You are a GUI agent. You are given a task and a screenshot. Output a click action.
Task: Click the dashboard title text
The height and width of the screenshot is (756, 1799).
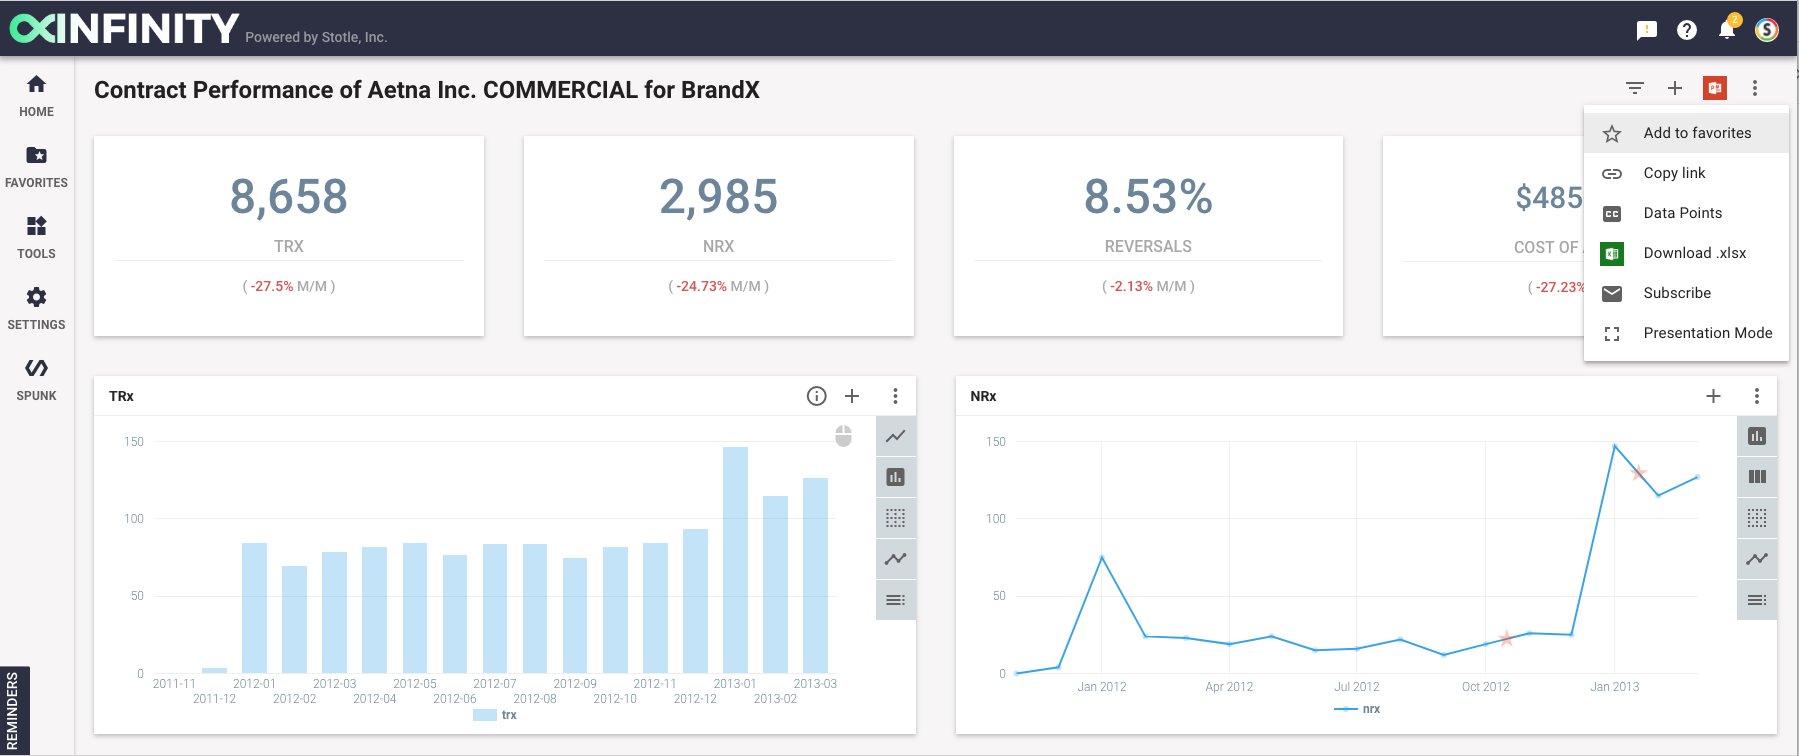(427, 90)
